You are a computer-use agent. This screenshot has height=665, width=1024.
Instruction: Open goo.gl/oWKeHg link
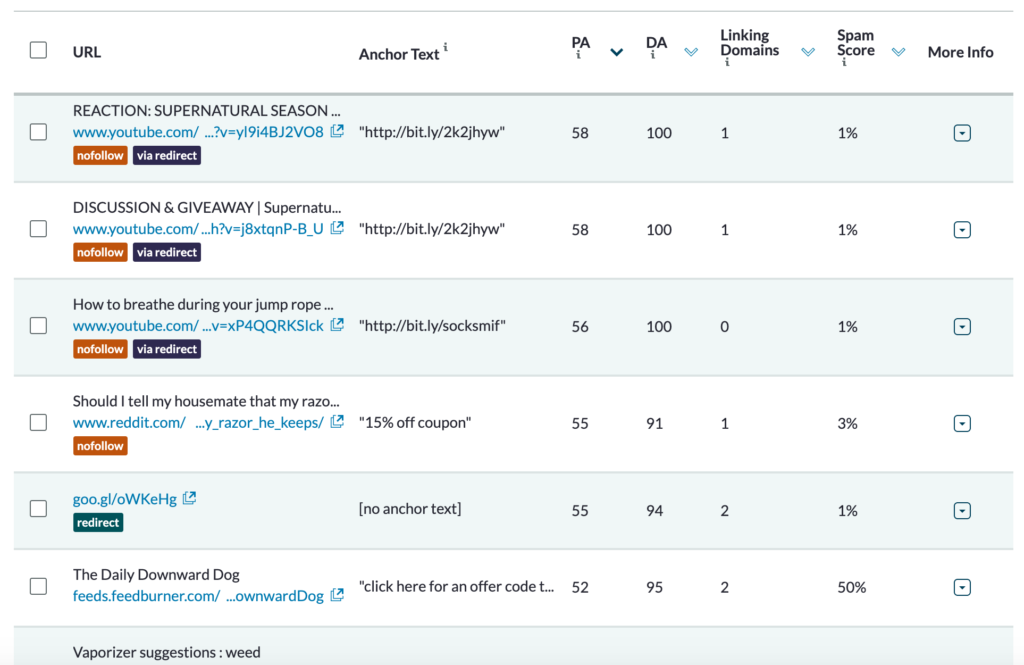pos(125,499)
